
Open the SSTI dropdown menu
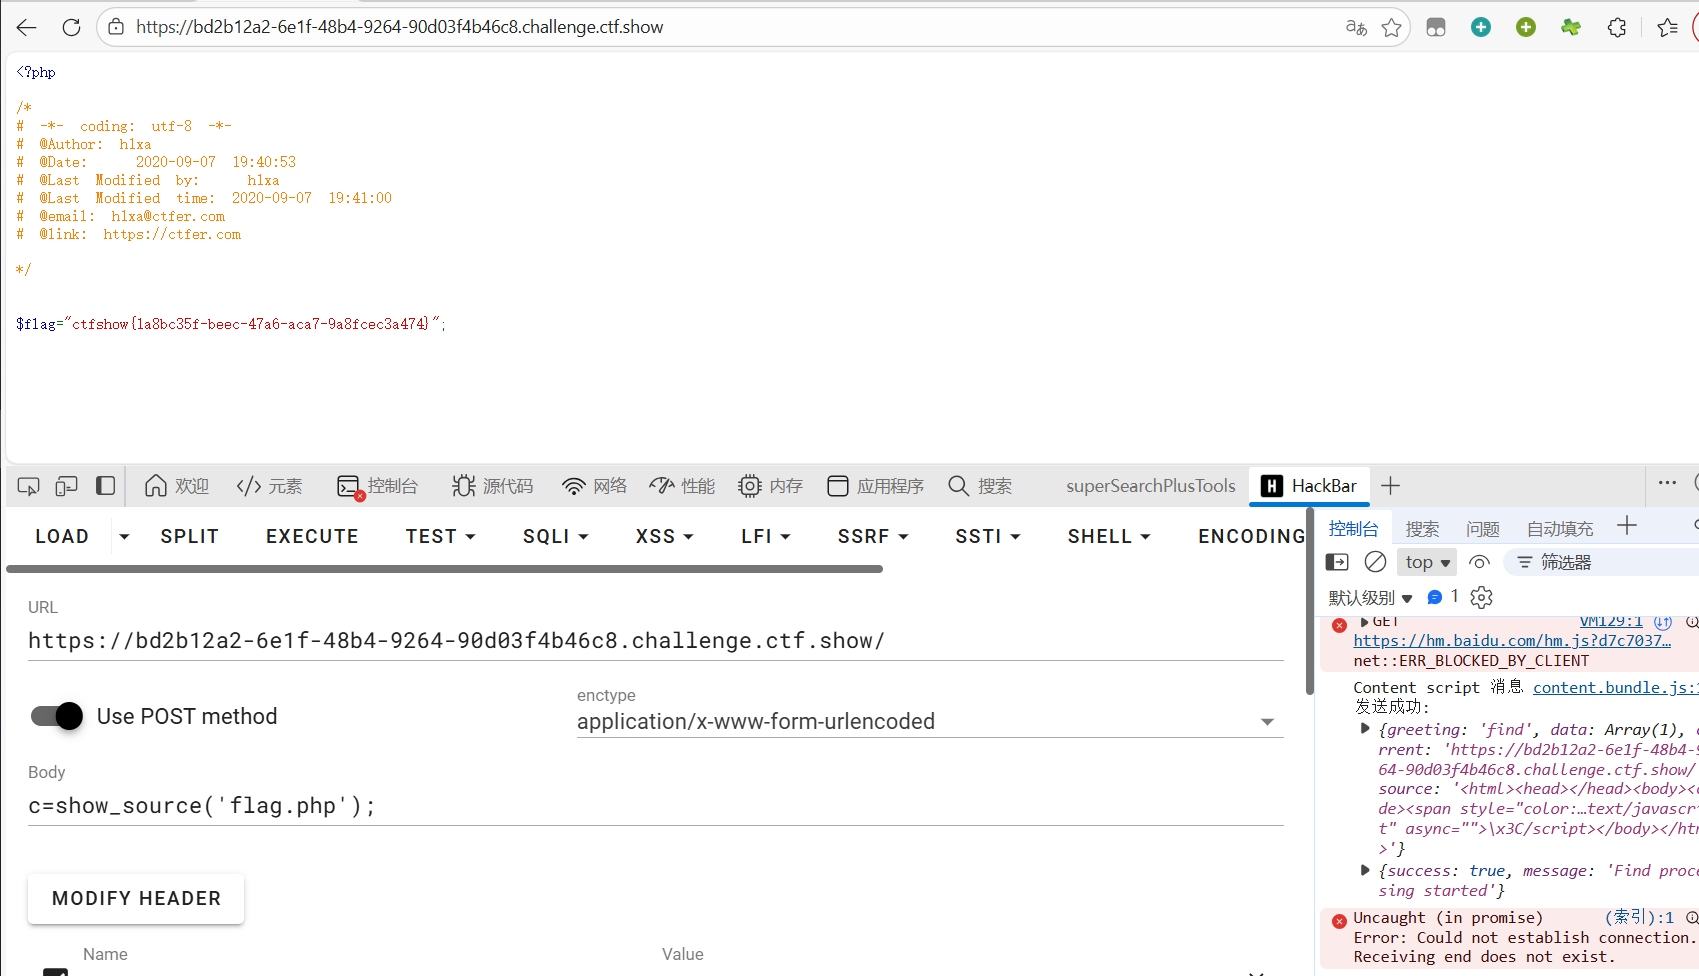point(988,537)
